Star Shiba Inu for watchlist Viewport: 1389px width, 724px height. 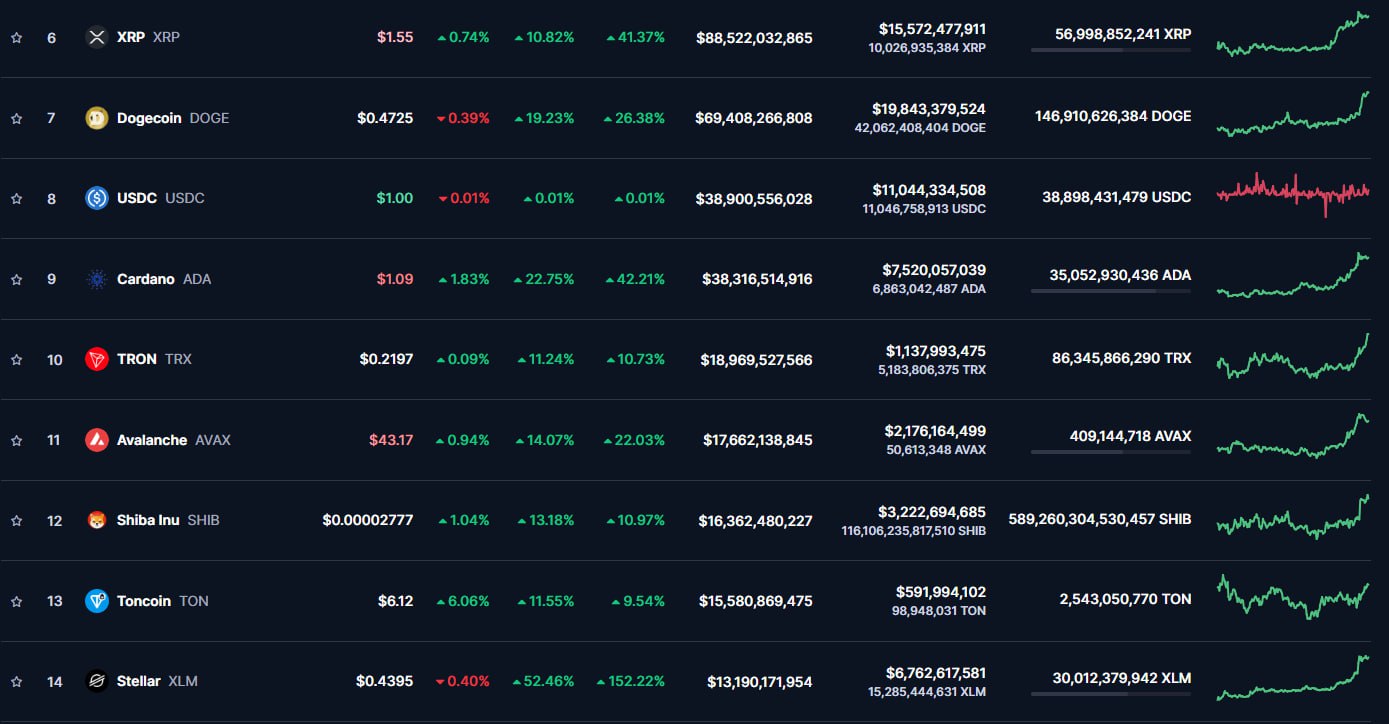[16, 521]
